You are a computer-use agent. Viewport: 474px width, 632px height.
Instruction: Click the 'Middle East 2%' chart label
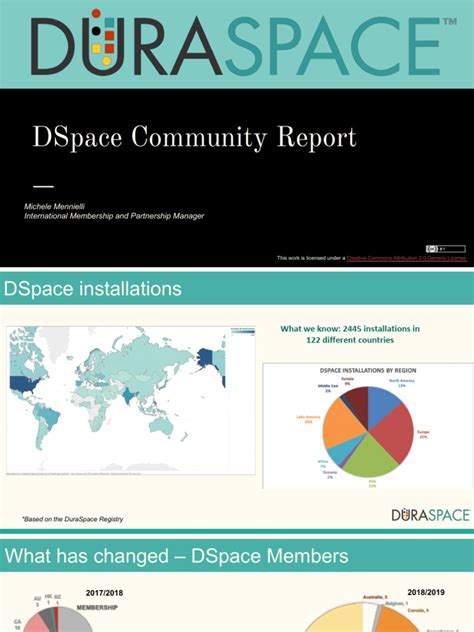click(x=328, y=388)
